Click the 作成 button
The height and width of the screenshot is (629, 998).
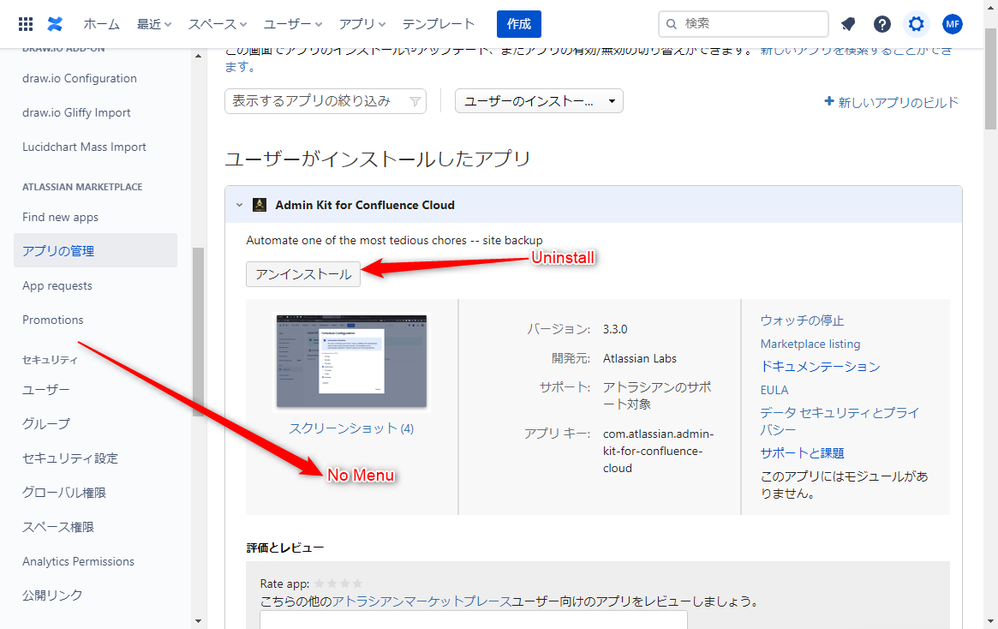click(x=519, y=24)
